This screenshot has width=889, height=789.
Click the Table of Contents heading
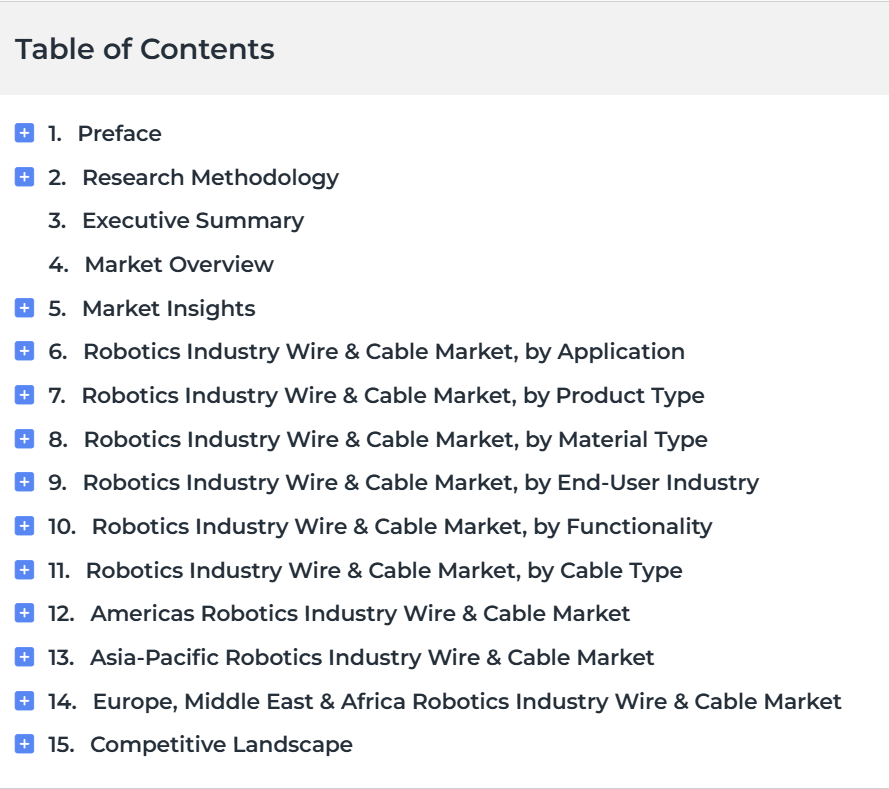tap(145, 49)
